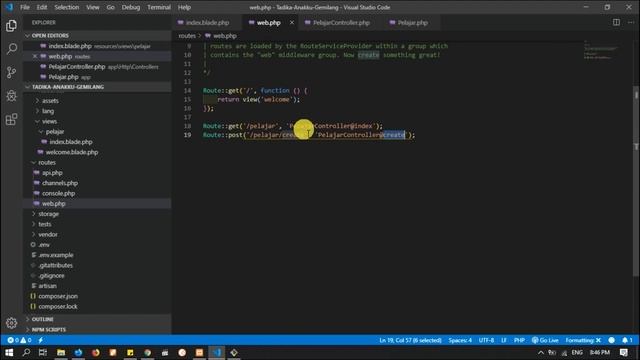Open the Explorer view in activity bar
The width and height of the screenshot is (640, 360).
tap(11, 26)
